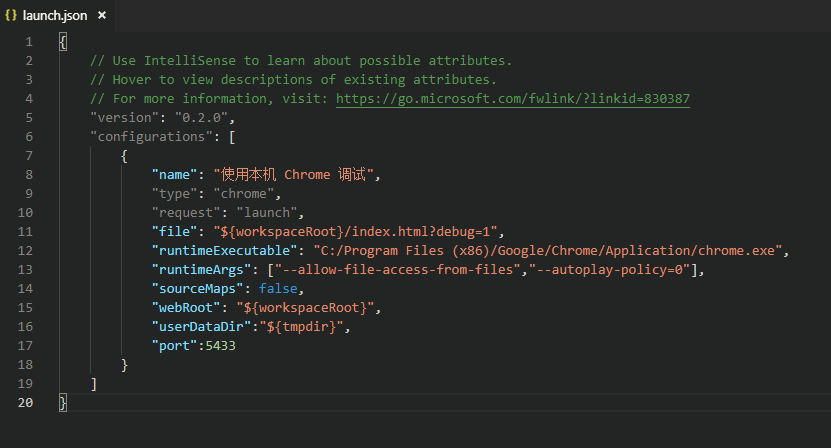Click the "${tmpdir}" value
This screenshot has height=448, width=831.
coord(302,327)
